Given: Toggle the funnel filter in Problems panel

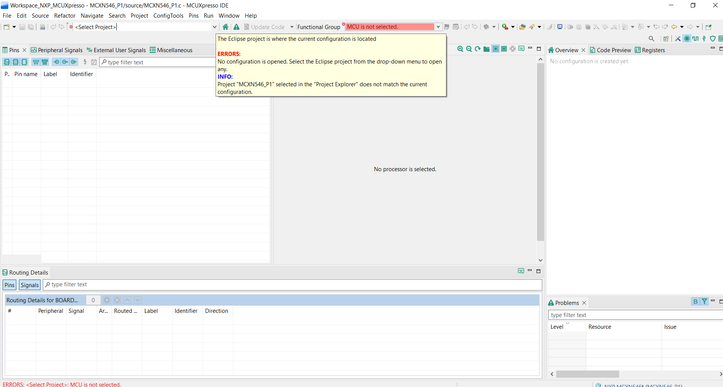Looking at the screenshot, I should (x=704, y=301).
